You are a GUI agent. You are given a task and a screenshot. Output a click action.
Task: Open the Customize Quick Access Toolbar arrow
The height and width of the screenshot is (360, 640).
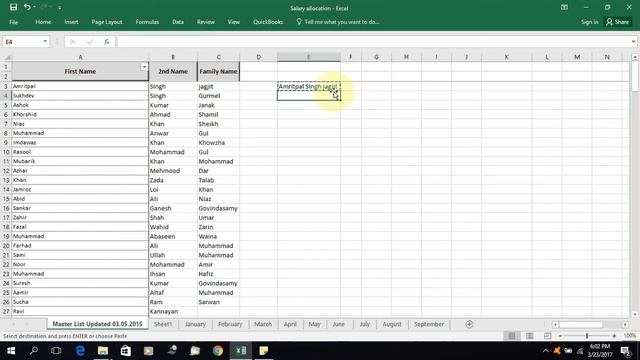click(x=60, y=7)
